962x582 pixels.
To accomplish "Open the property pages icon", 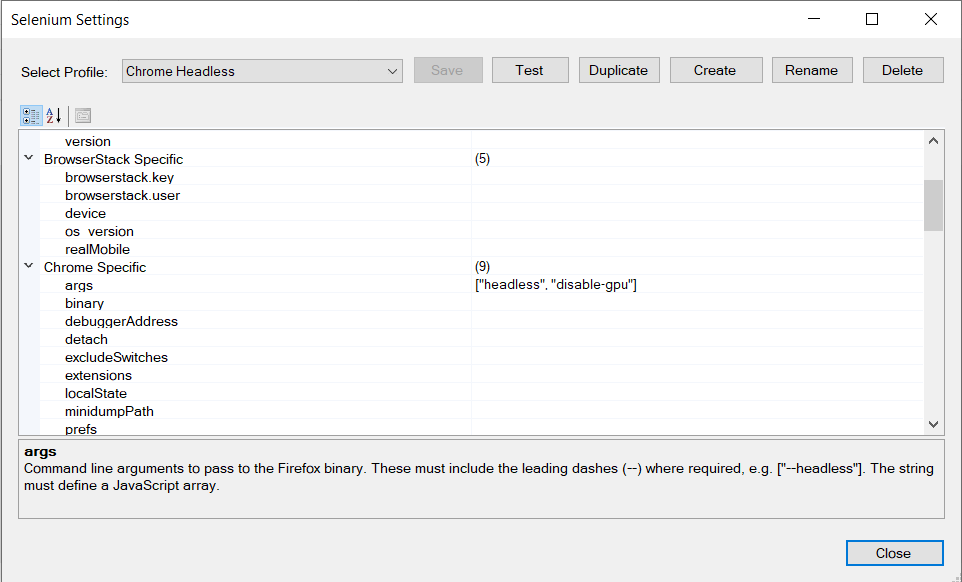I will click(x=82, y=115).
